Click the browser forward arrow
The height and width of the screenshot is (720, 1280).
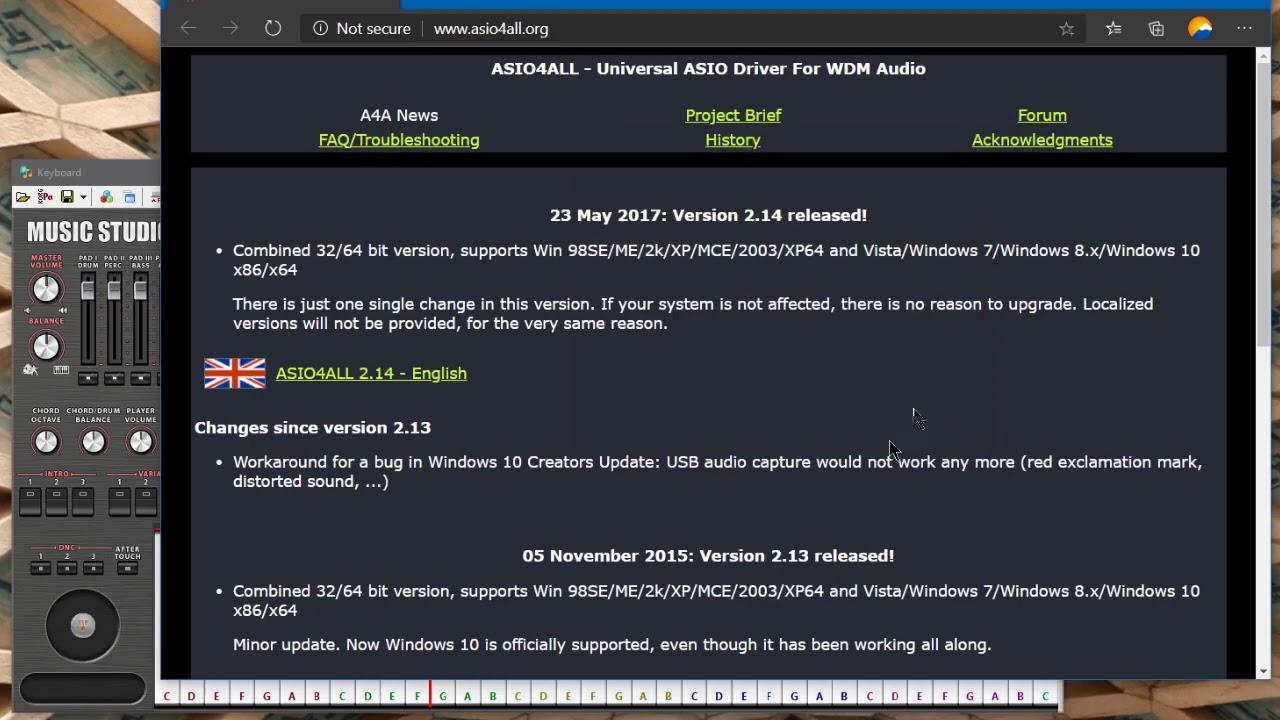coord(231,29)
